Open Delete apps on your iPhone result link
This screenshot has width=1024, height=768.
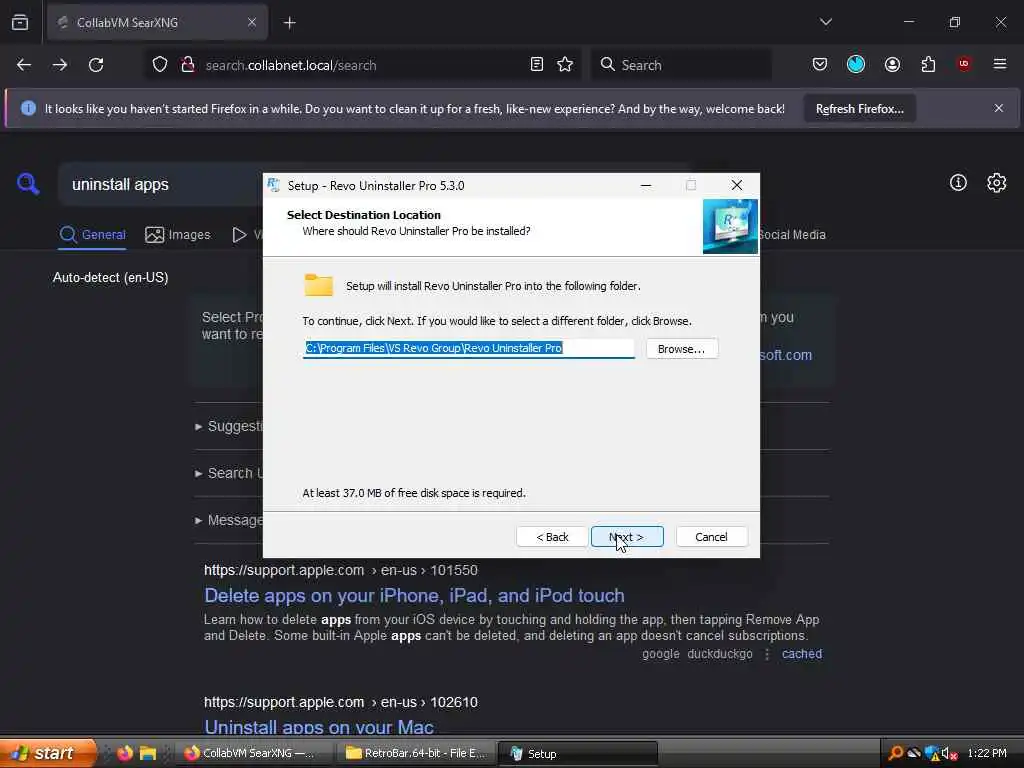(414, 596)
